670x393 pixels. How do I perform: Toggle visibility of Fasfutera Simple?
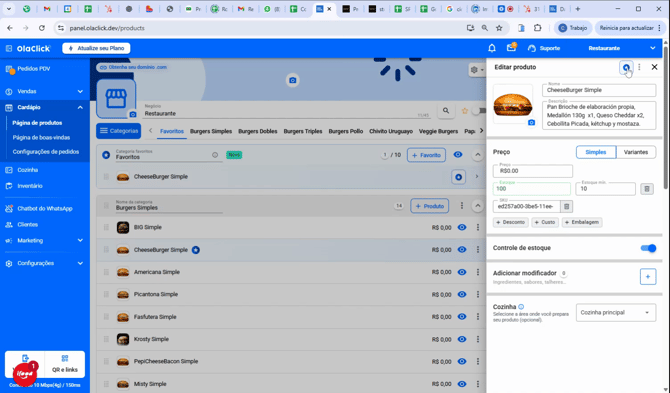(462, 317)
